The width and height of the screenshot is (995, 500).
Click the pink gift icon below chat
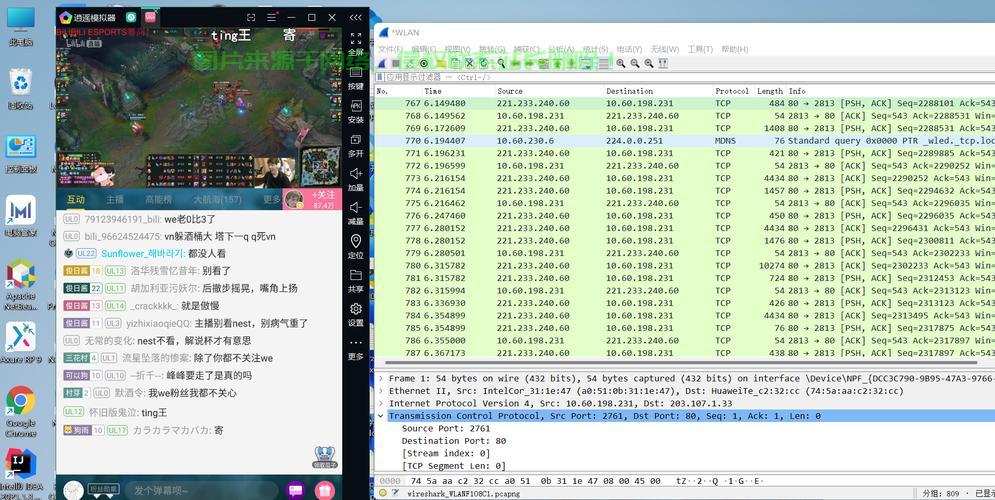click(x=325, y=490)
